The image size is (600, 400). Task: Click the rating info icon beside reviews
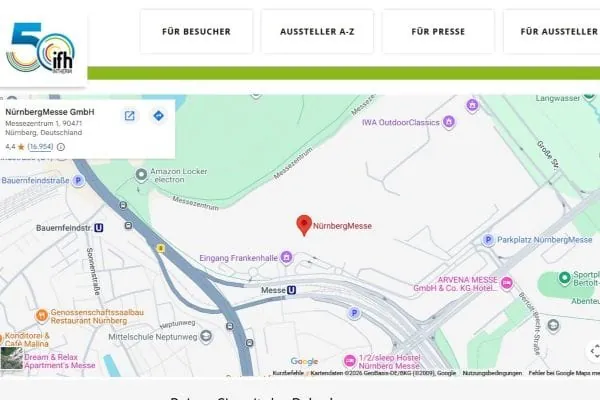click(x=61, y=147)
